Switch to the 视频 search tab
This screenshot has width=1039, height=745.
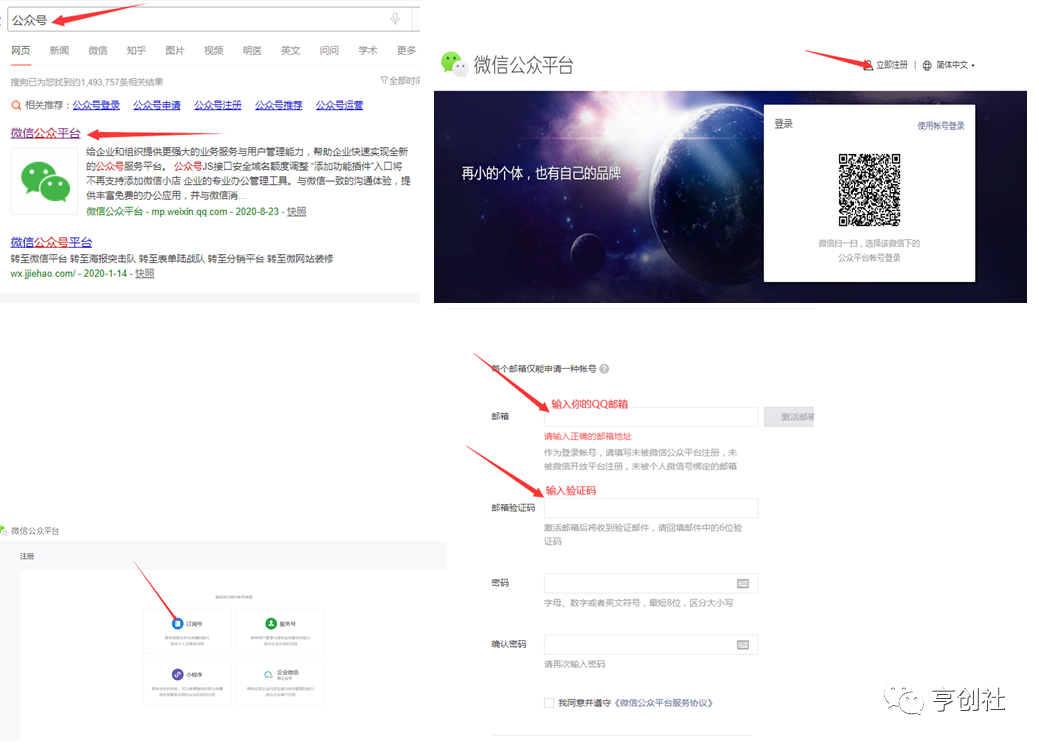[213, 50]
